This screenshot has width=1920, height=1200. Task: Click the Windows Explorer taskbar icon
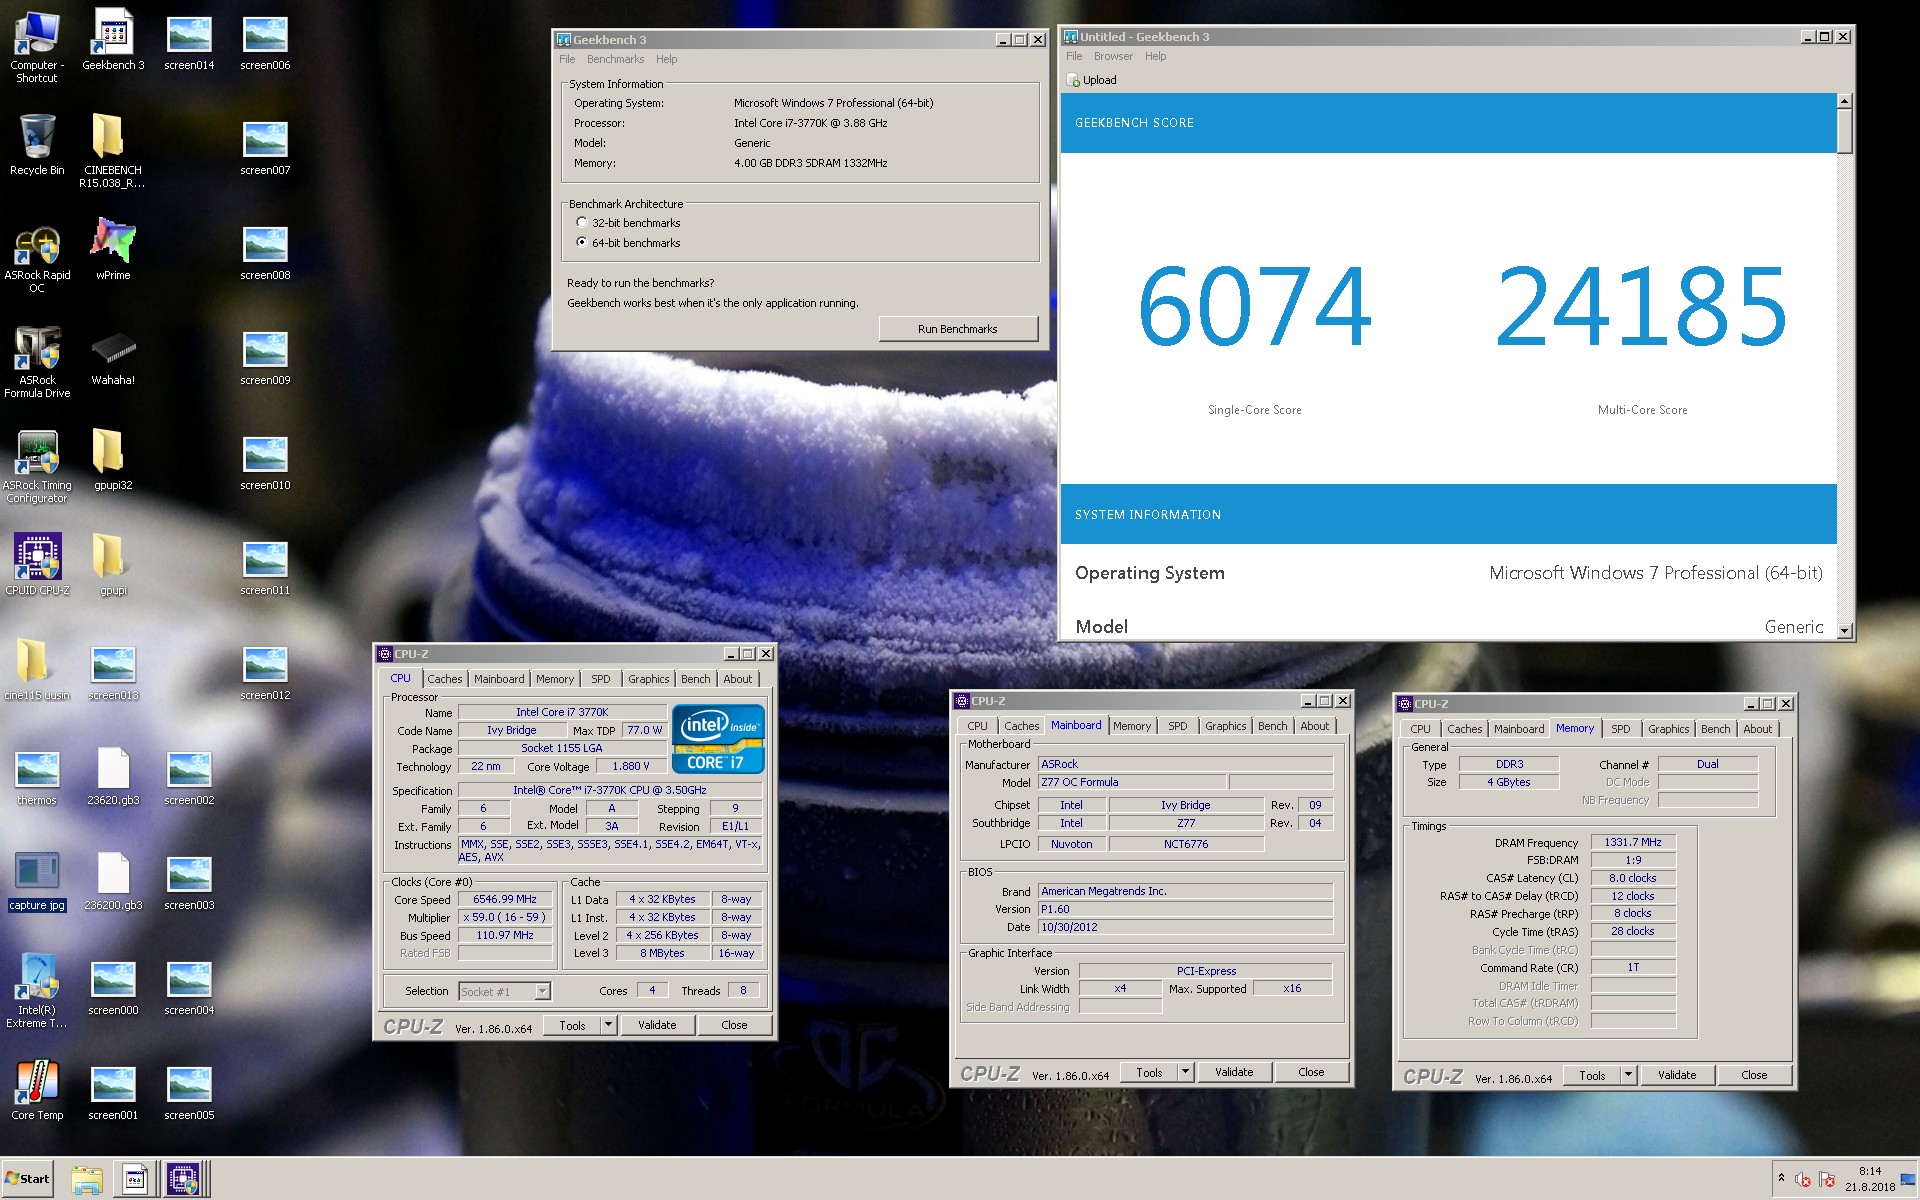click(87, 1180)
